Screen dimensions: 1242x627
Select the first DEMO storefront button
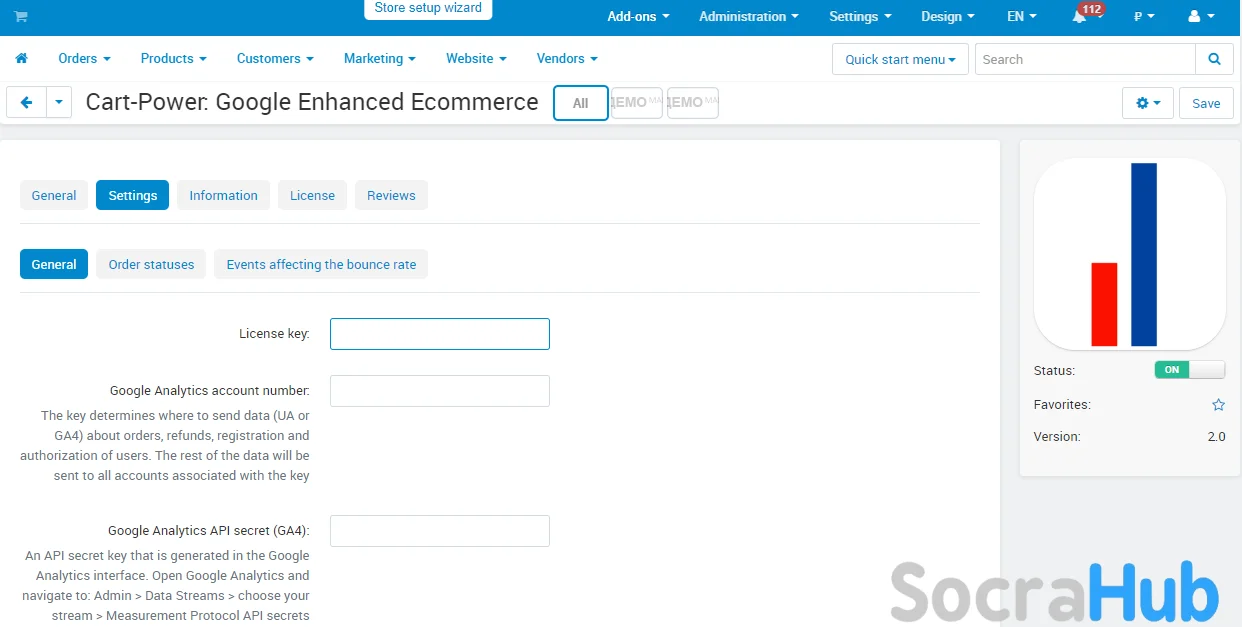[x=637, y=103]
